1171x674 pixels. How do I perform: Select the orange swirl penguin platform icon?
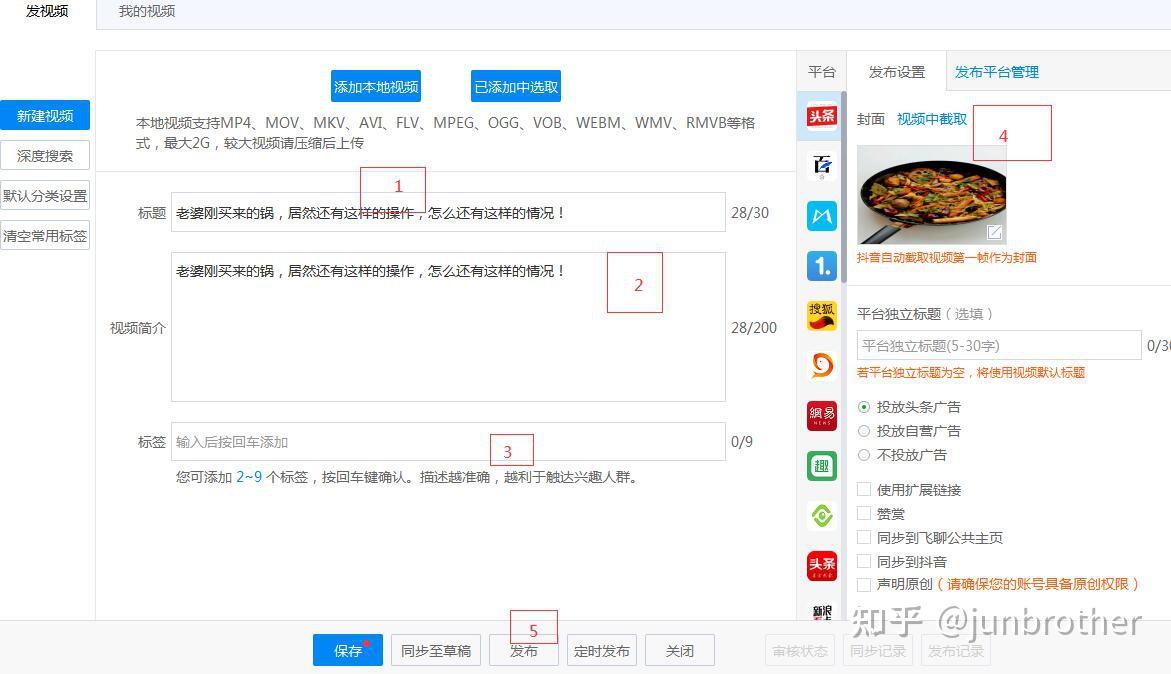click(x=821, y=366)
